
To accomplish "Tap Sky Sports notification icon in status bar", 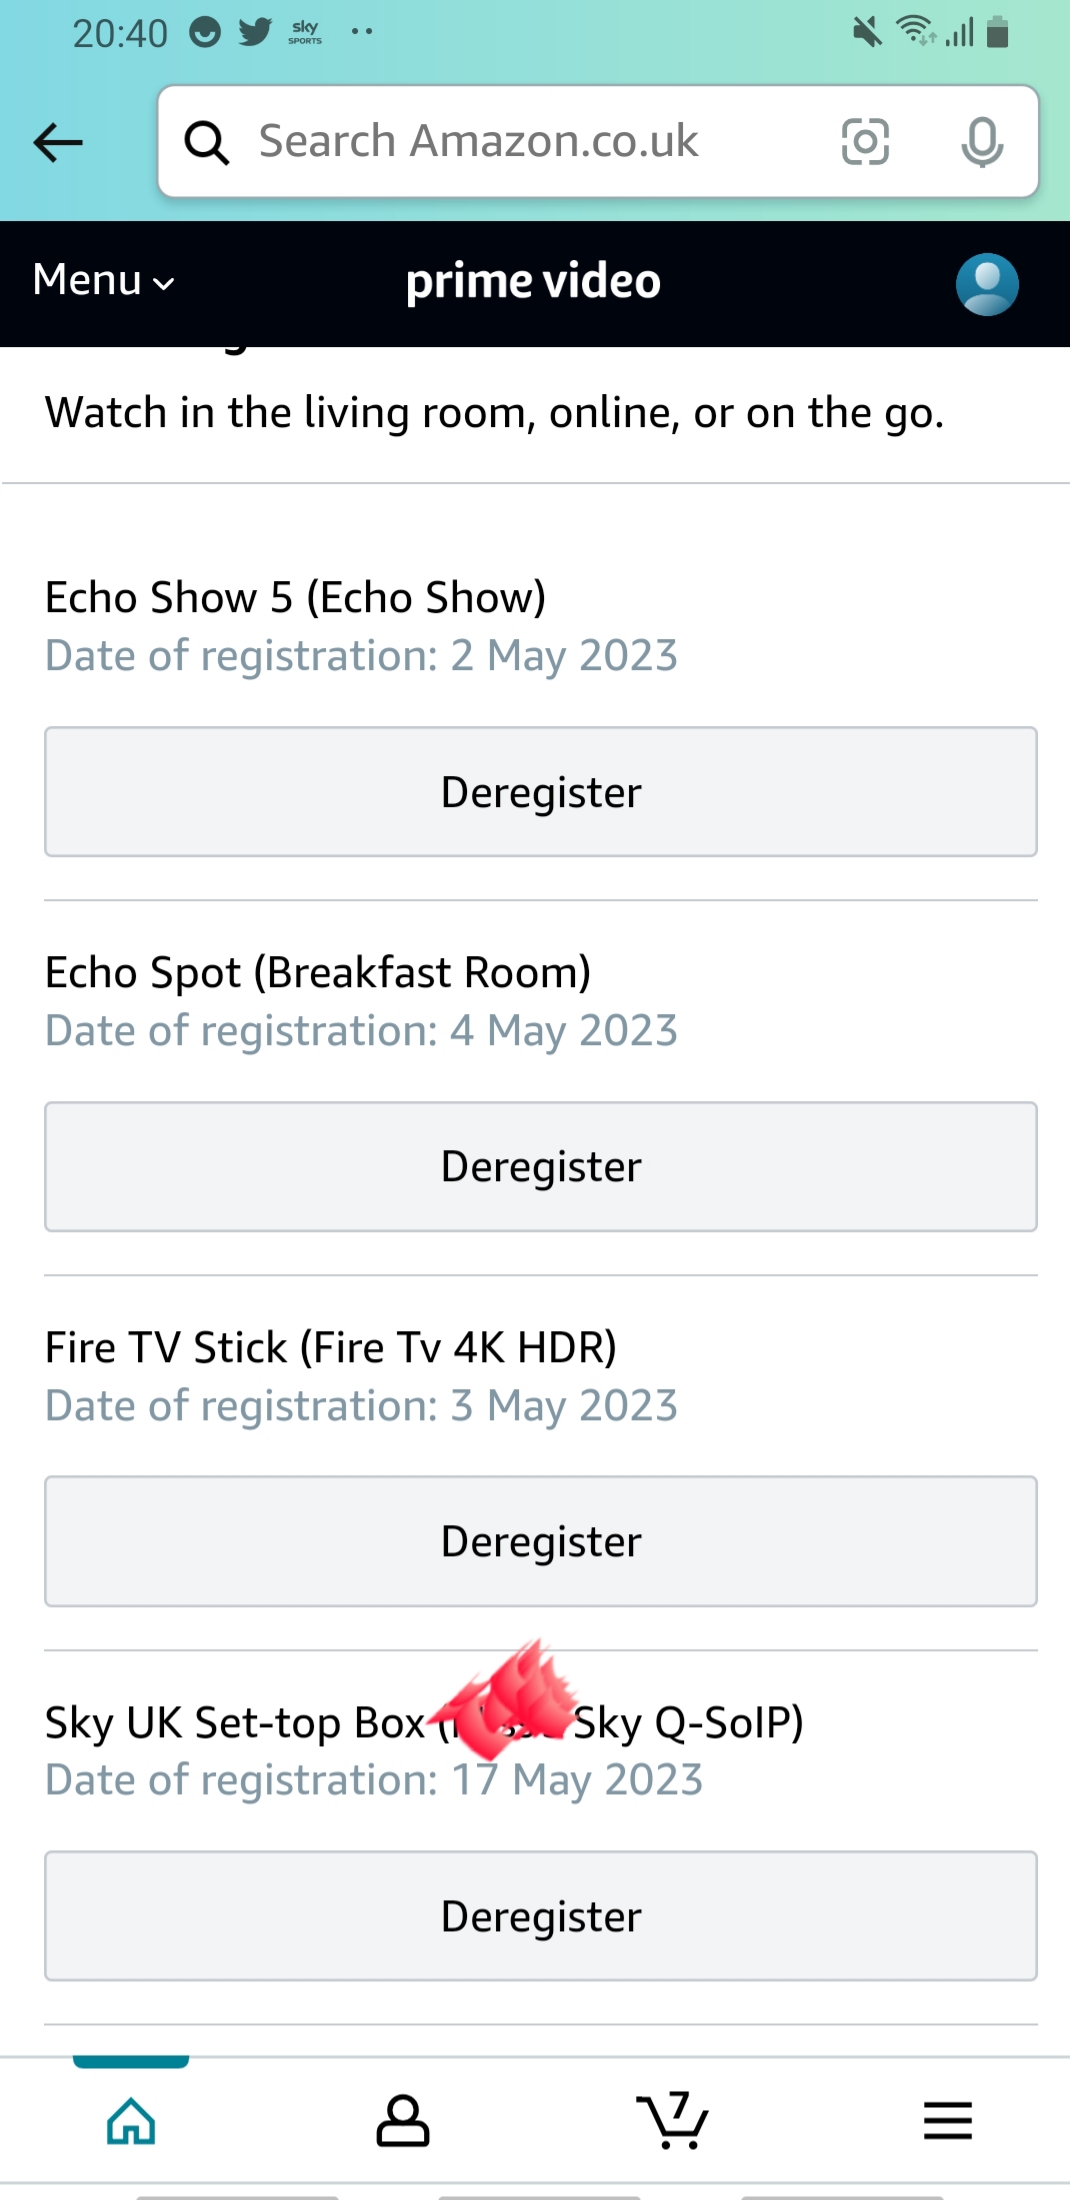I will (x=305, y=32).
